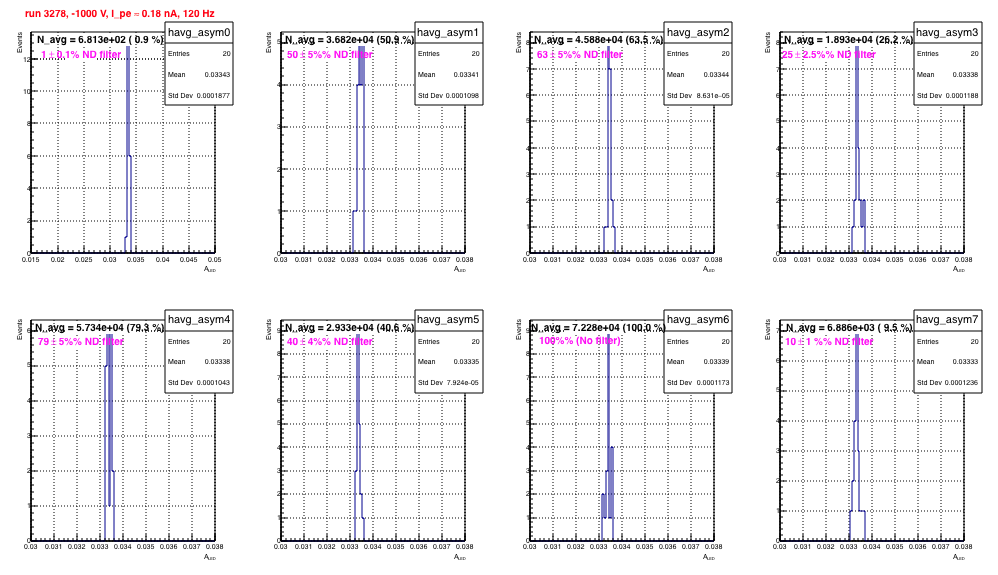Select the magenta 25 ± 2.5% ND filter label

(829, 55)
